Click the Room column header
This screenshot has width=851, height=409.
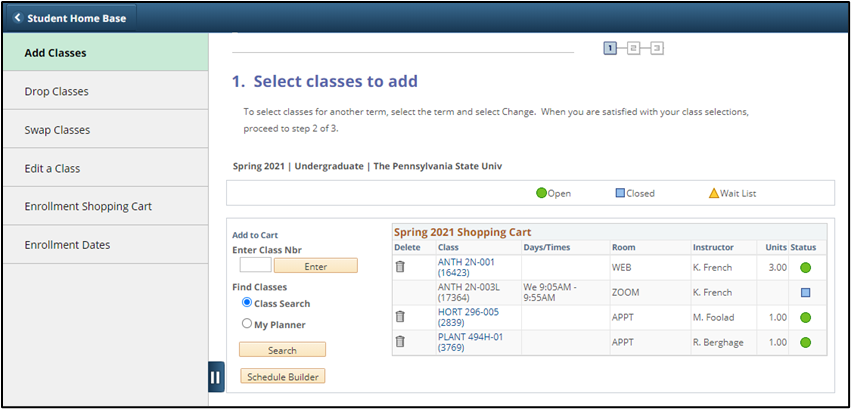click(x=624, y=247)
